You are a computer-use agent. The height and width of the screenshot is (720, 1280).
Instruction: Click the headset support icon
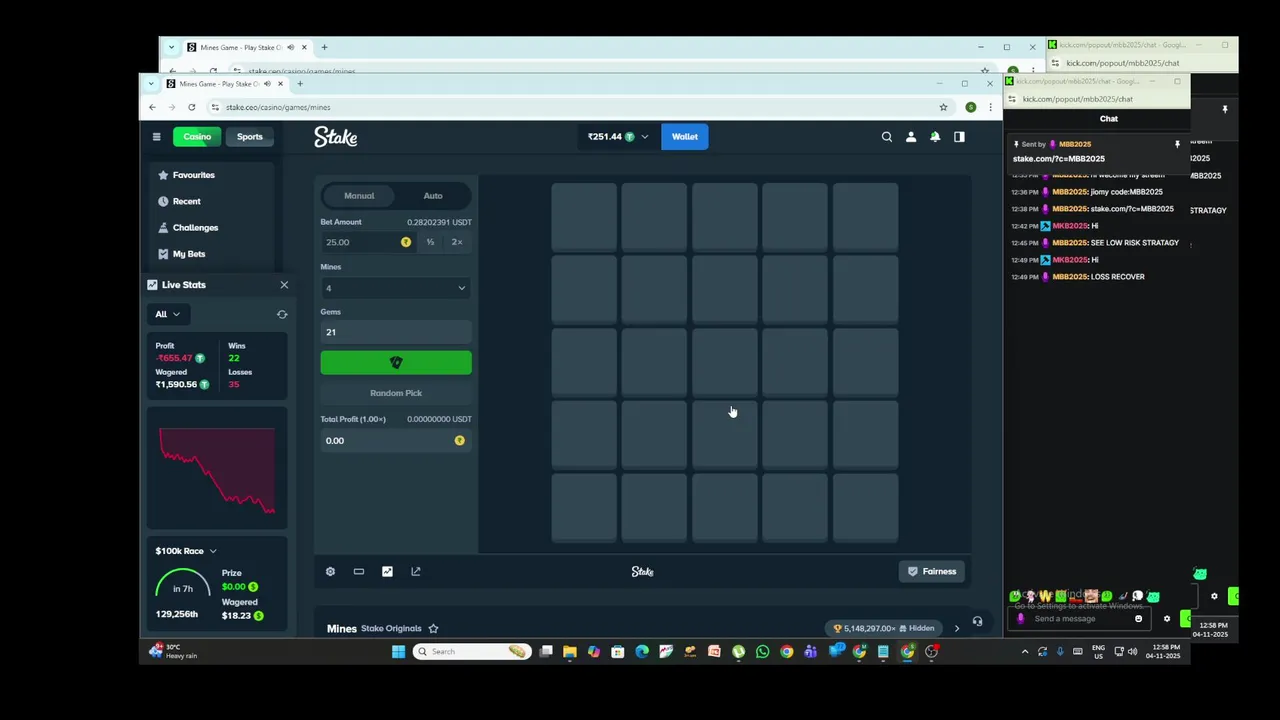(977, 622)
